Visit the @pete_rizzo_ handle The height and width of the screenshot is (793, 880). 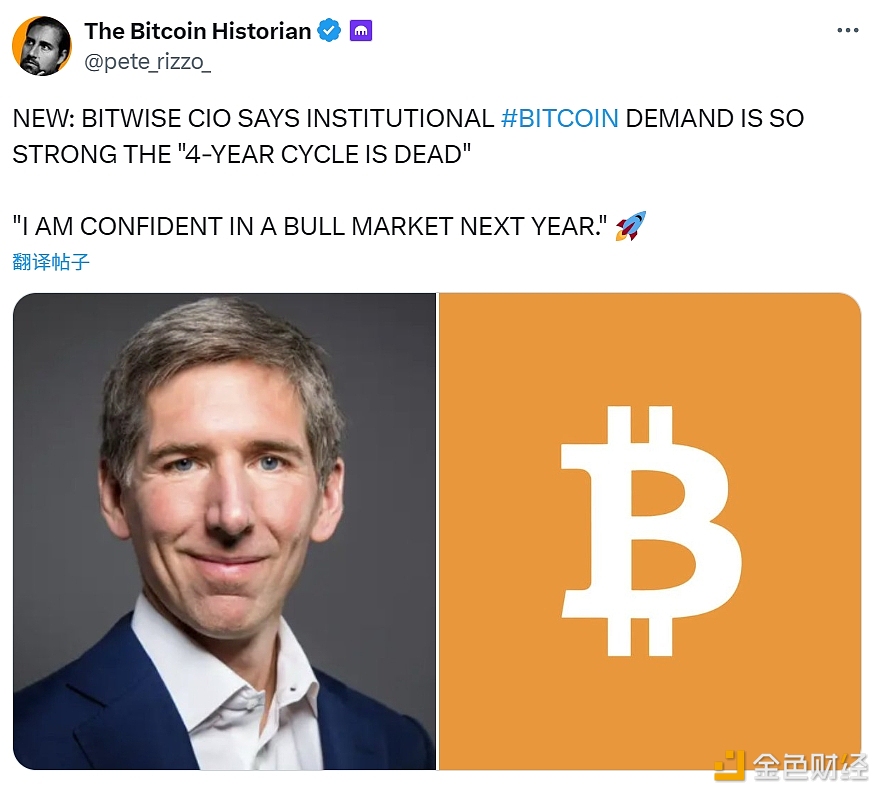click(148, 62)
